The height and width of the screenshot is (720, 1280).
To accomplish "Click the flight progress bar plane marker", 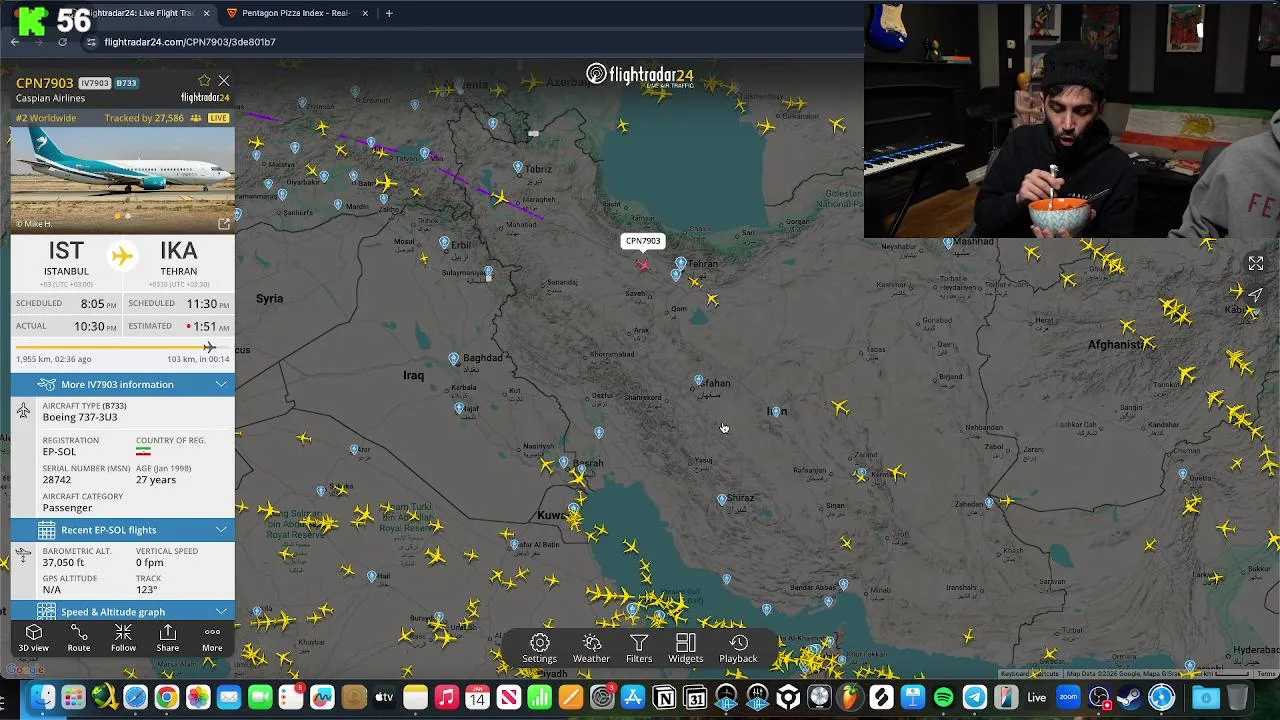I will (x=209, y=347).
